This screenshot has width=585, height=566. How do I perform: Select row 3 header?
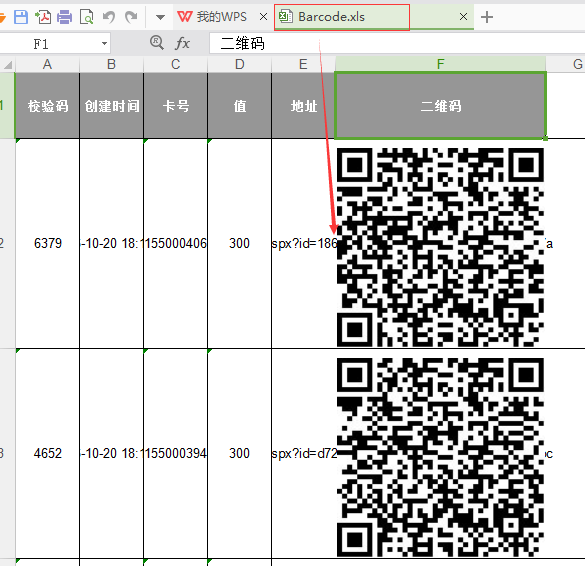point(7,454)
